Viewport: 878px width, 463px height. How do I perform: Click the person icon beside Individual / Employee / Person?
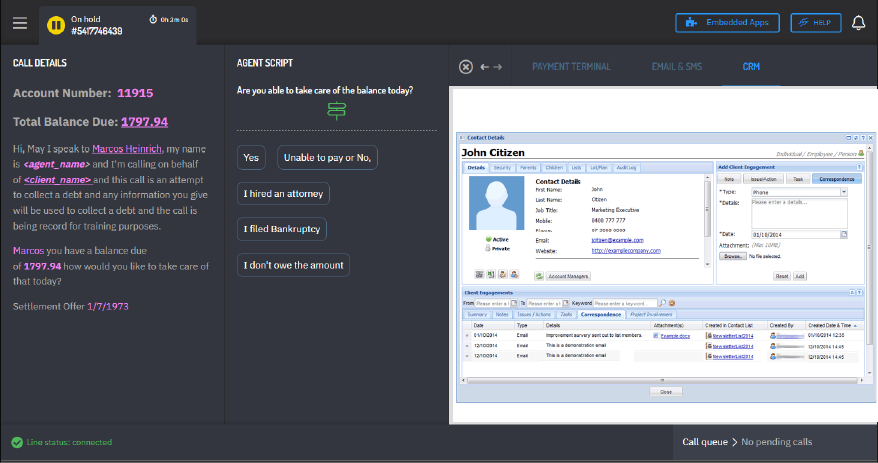pos(861,153)
